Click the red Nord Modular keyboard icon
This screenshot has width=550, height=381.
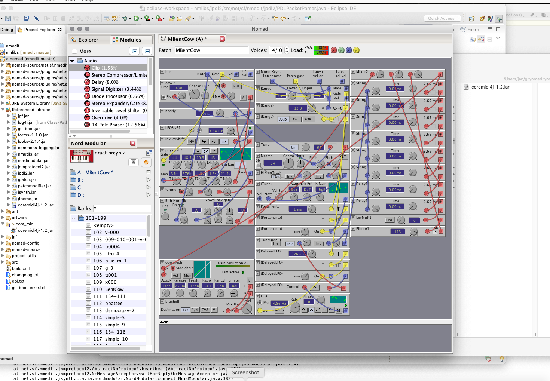pyautogui.click(x=81, y=156)
